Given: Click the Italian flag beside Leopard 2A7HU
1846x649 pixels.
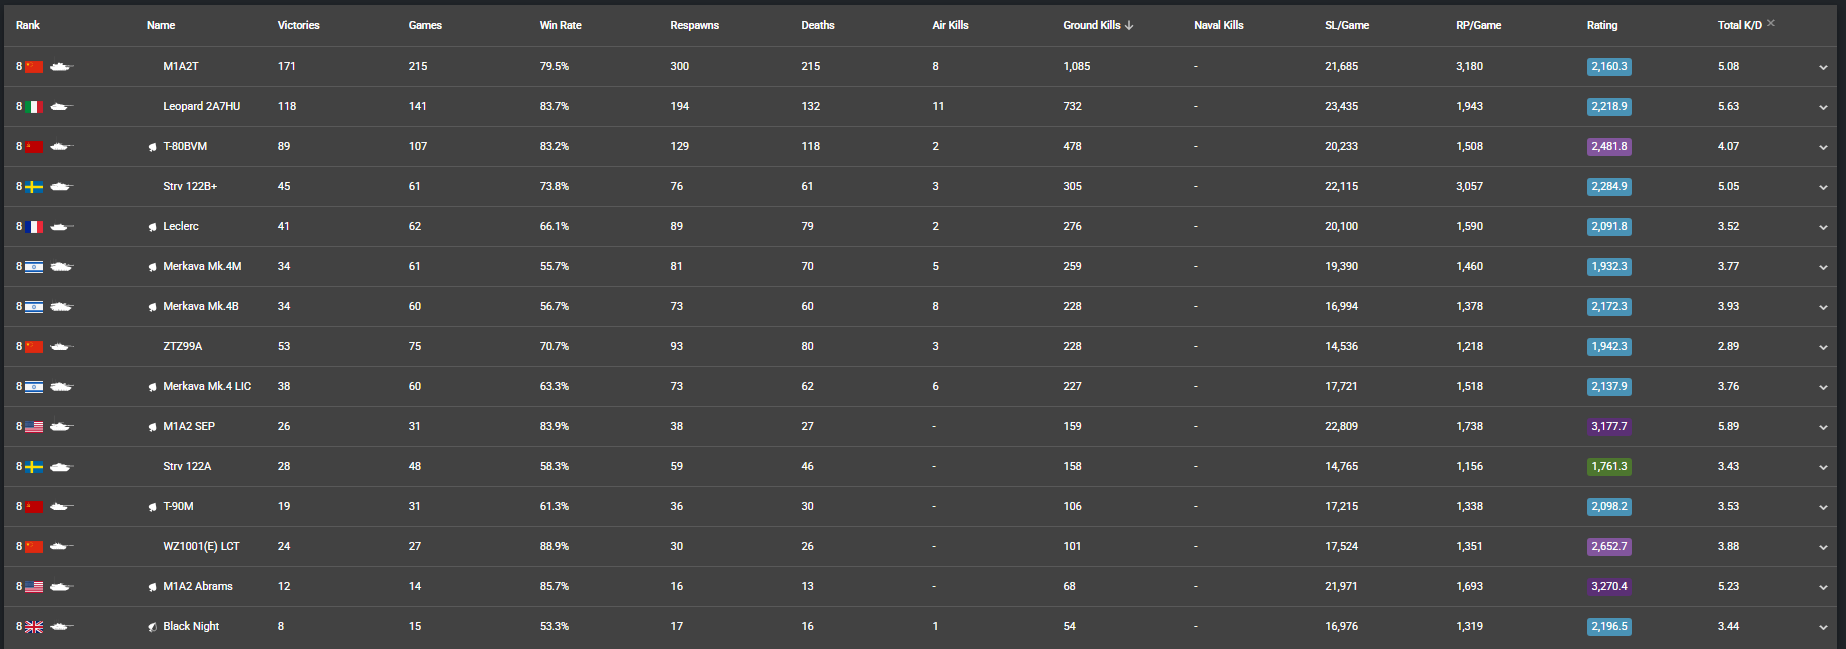Looking at the screenshot, I should coord(34,107).
